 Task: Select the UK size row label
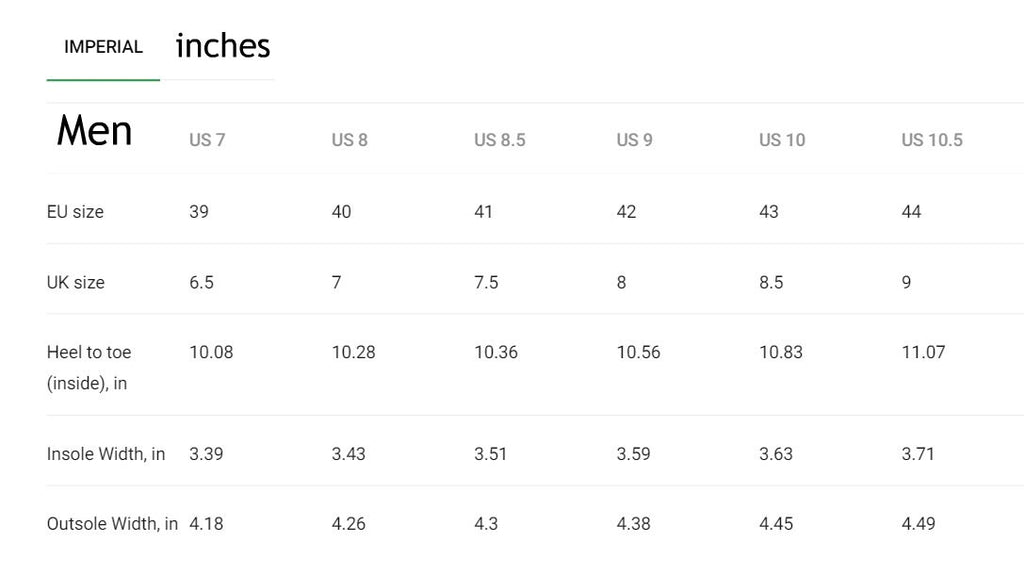tap(75, 283)
